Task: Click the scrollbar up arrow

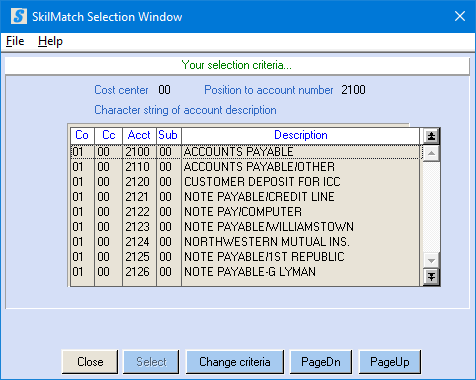Action: (x=431, y=153)
